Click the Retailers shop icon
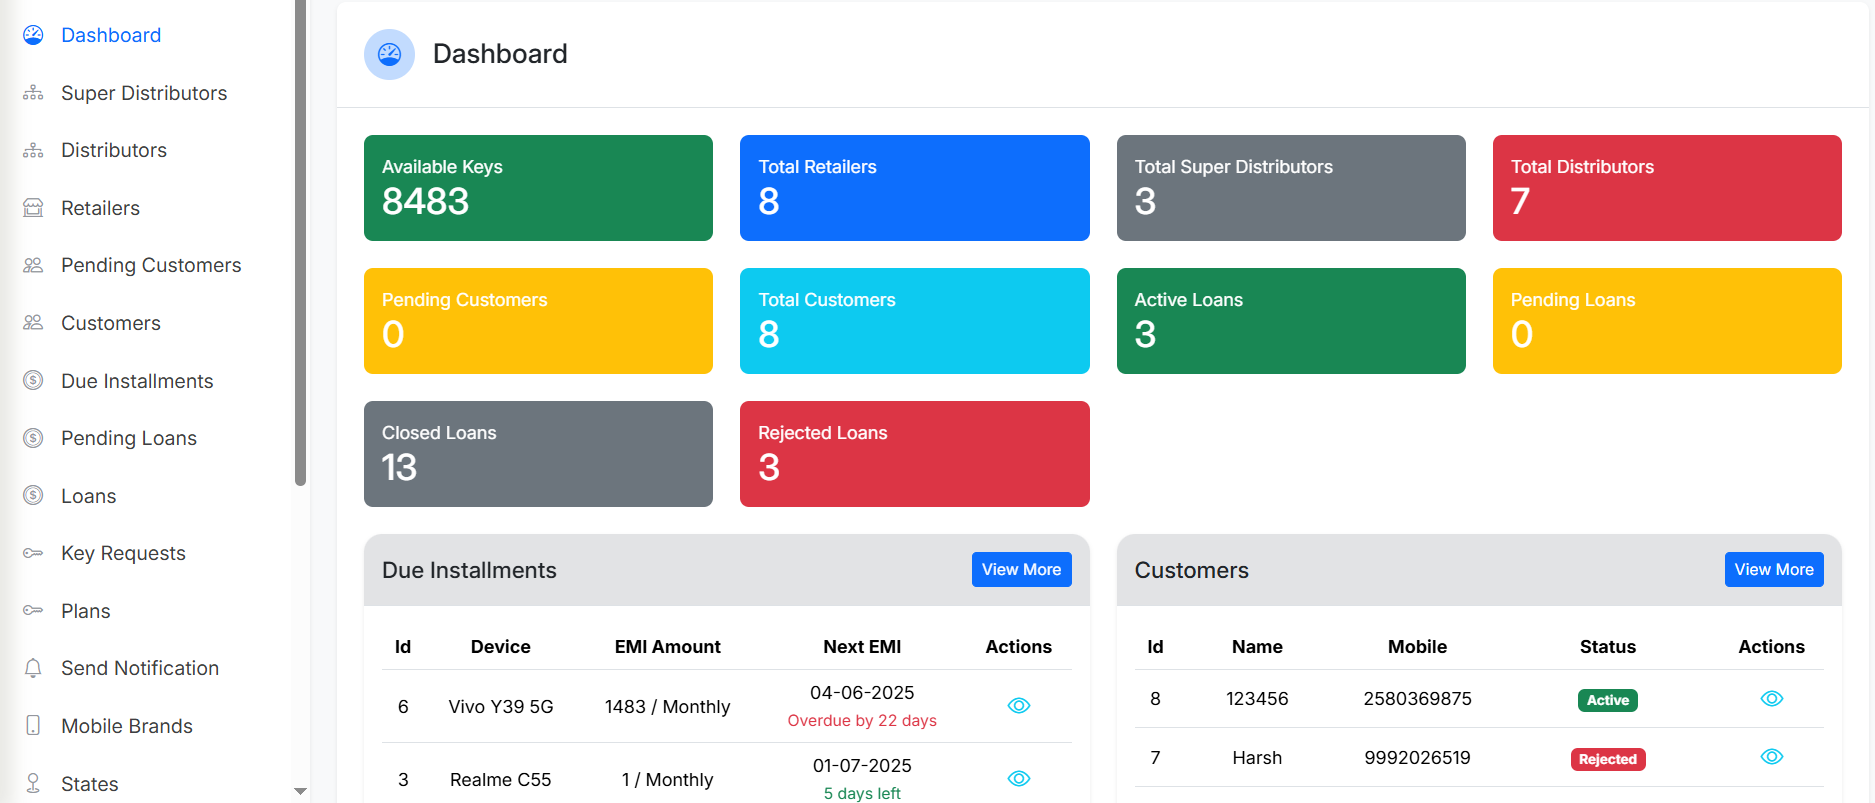 33,208
